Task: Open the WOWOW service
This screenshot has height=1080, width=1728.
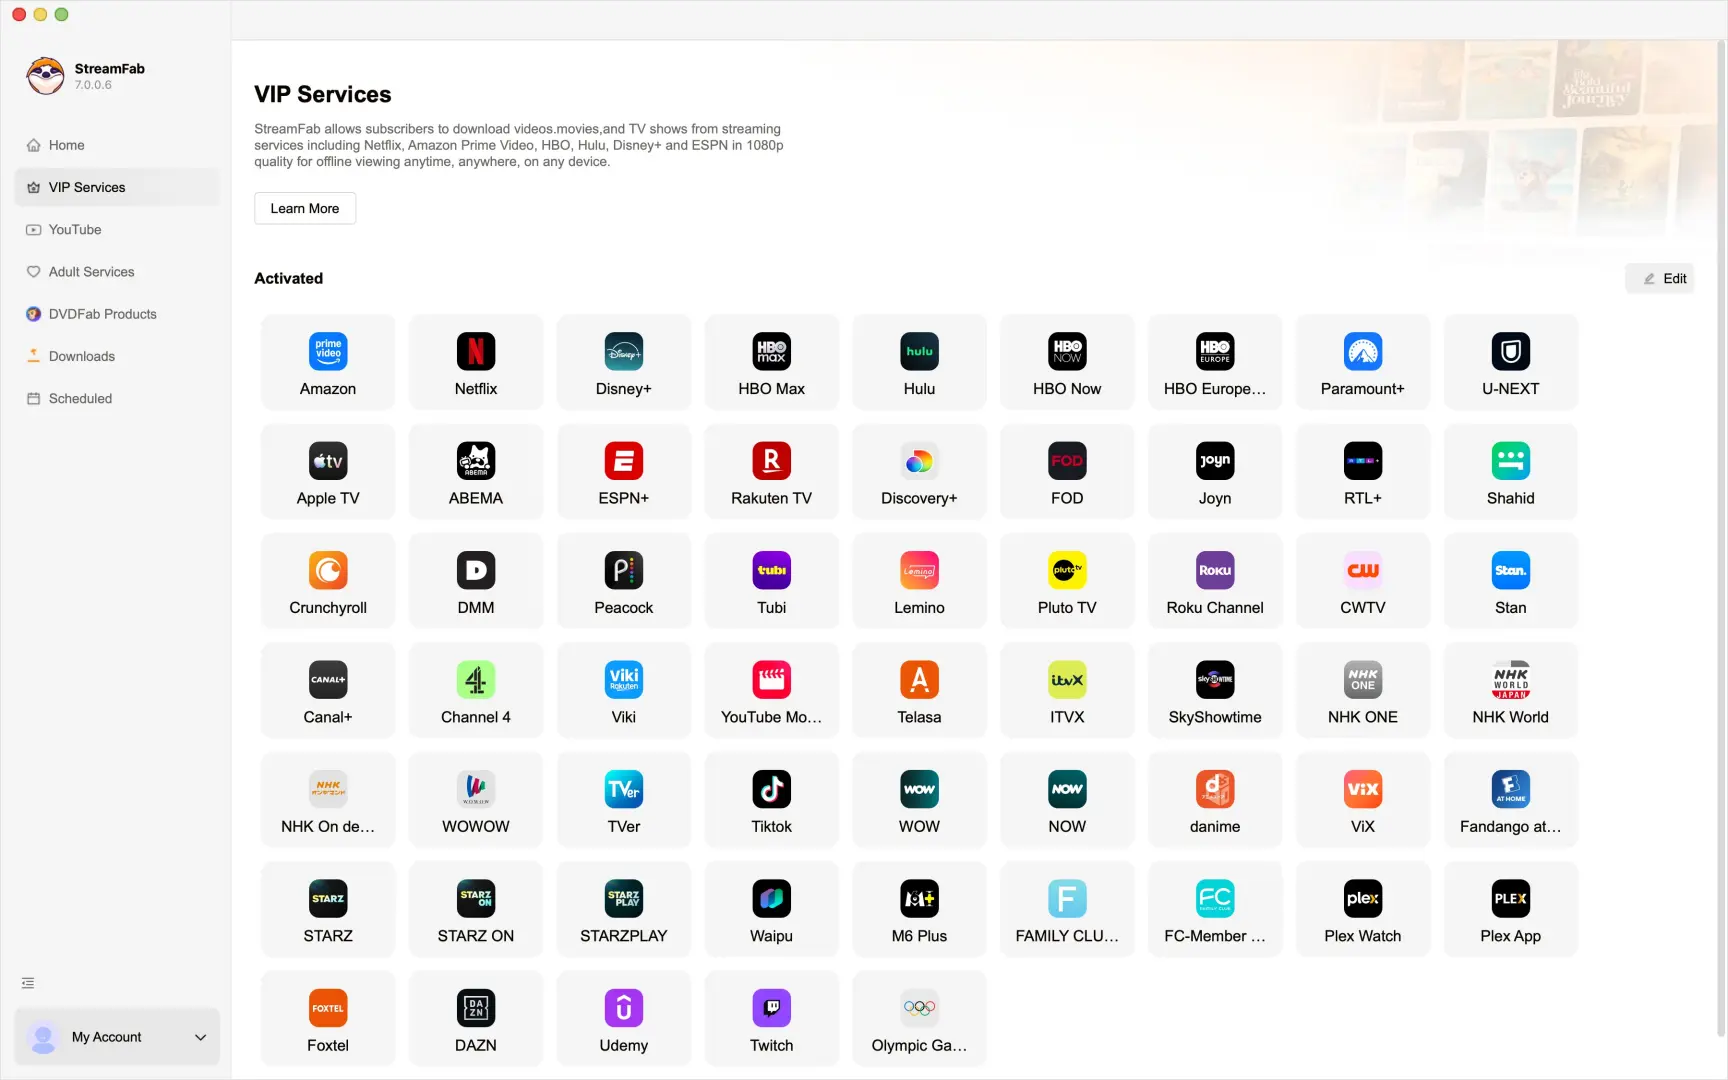Action: tap(476, 800)
